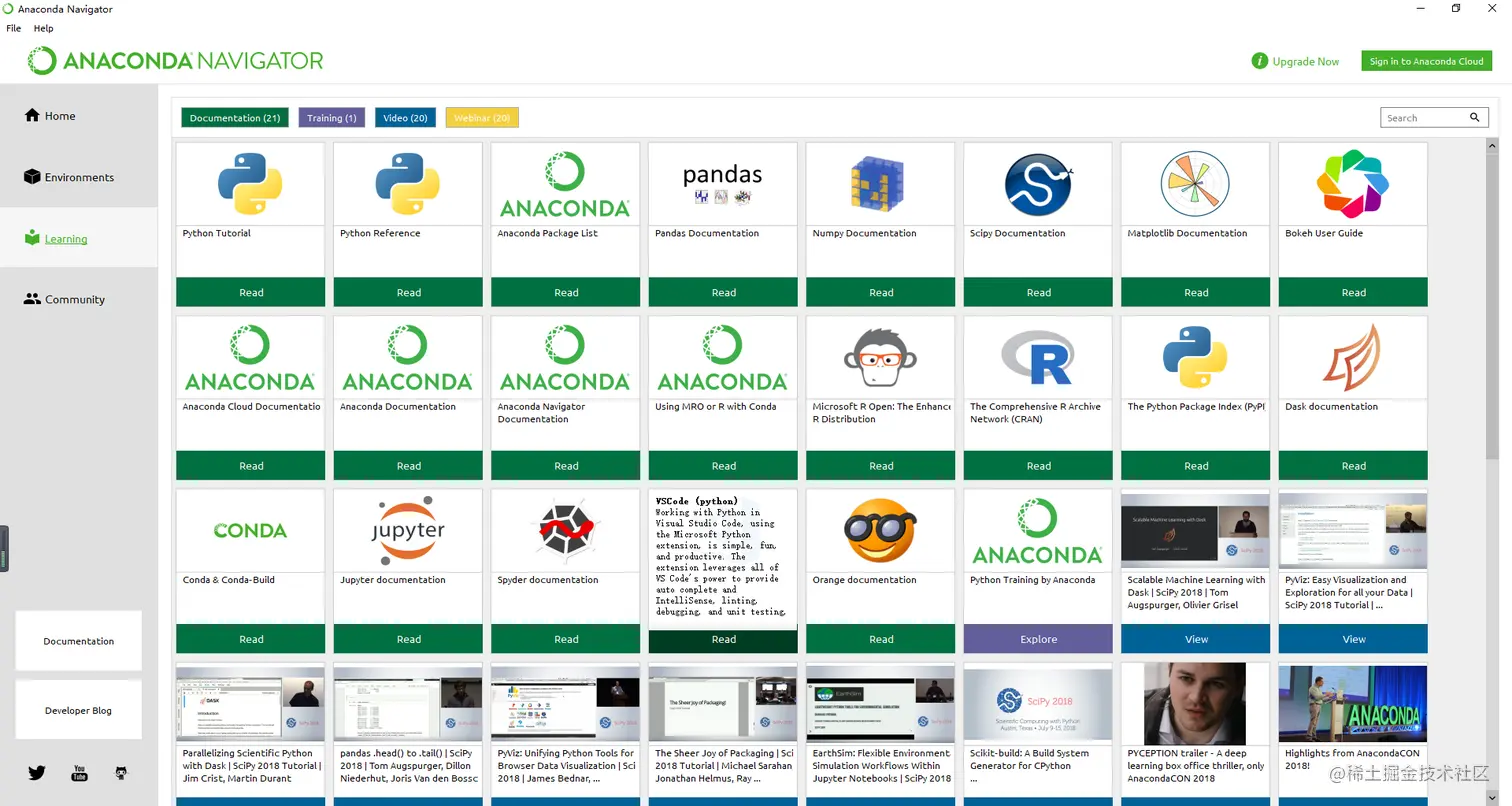Click the Learning book icon

[x=32, y=238]
